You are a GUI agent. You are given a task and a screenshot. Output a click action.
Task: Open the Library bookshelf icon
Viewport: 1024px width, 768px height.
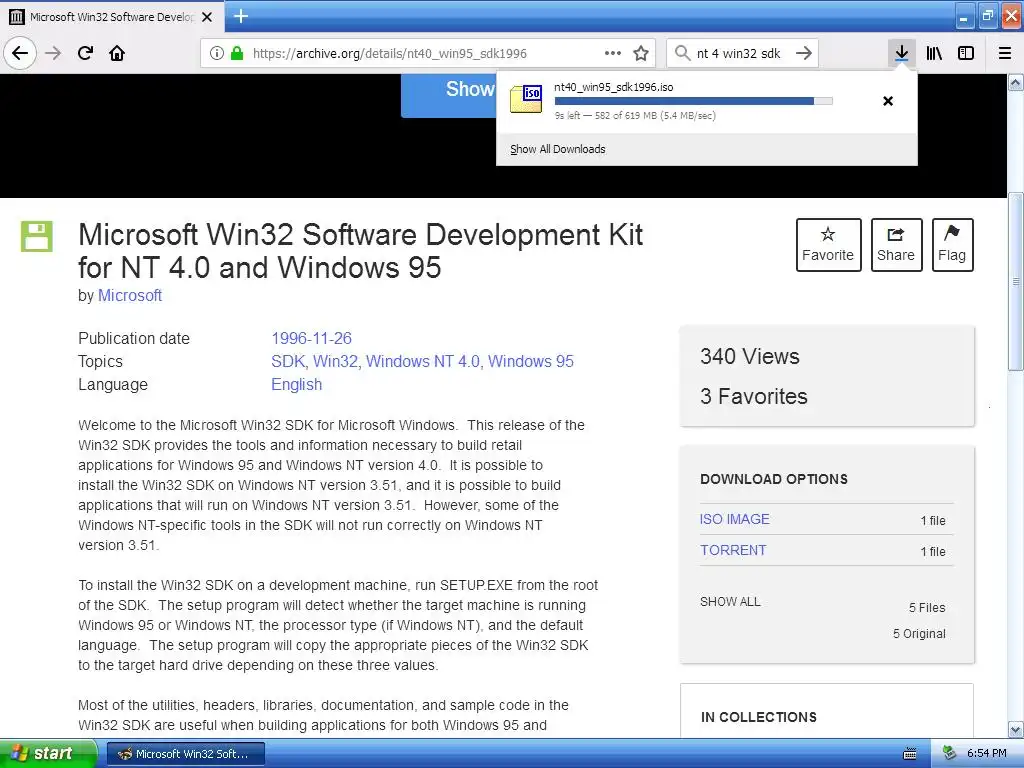click(x=934, y=53)
